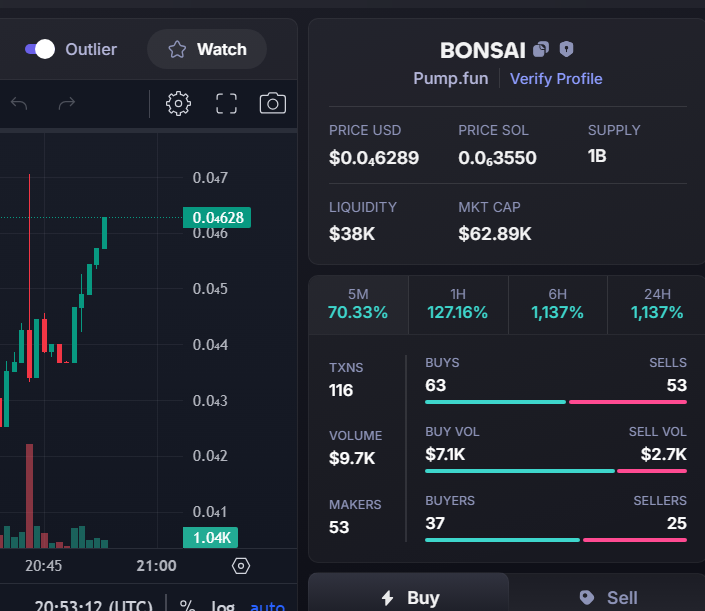Click the 0.04628 current price label
The width and height of the screenshot is (705, 611).
tap(217, 218)
